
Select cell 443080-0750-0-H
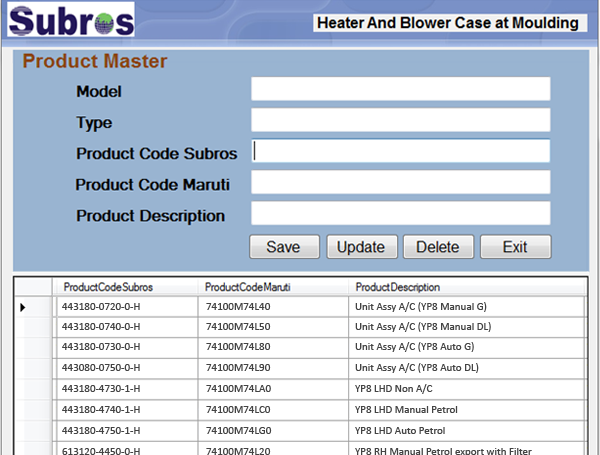tap(127, 368)
